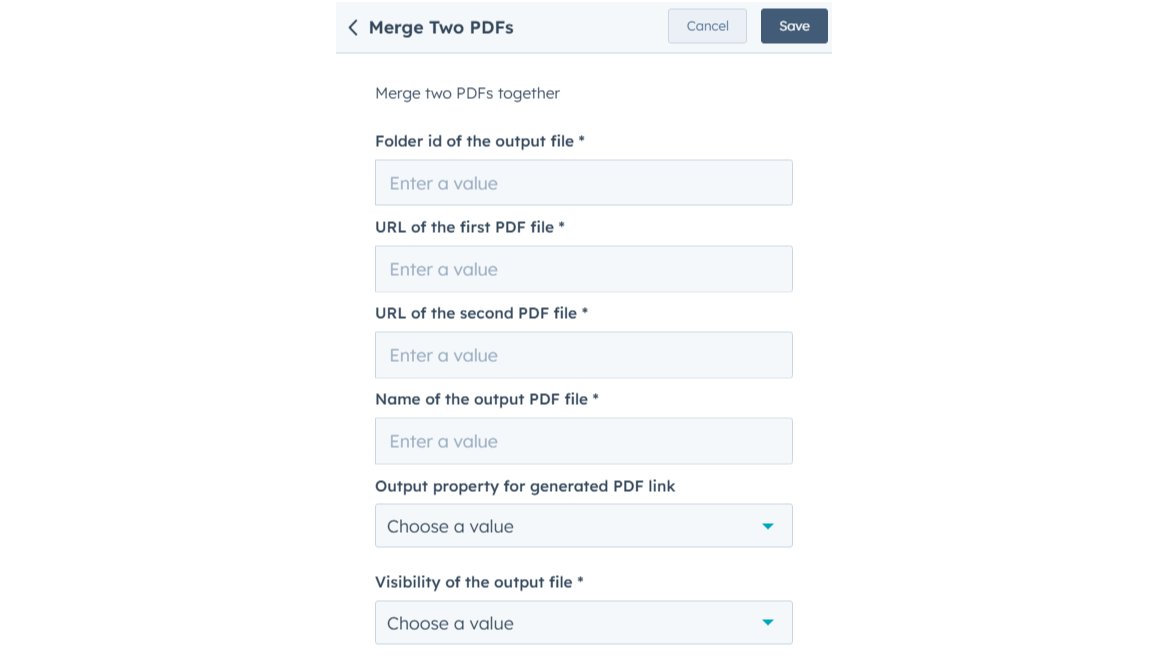Click the caret arrow on Visibility dropdown
Image resolution: width=1169 pixels, height=657 pixels.
[767, 623]
